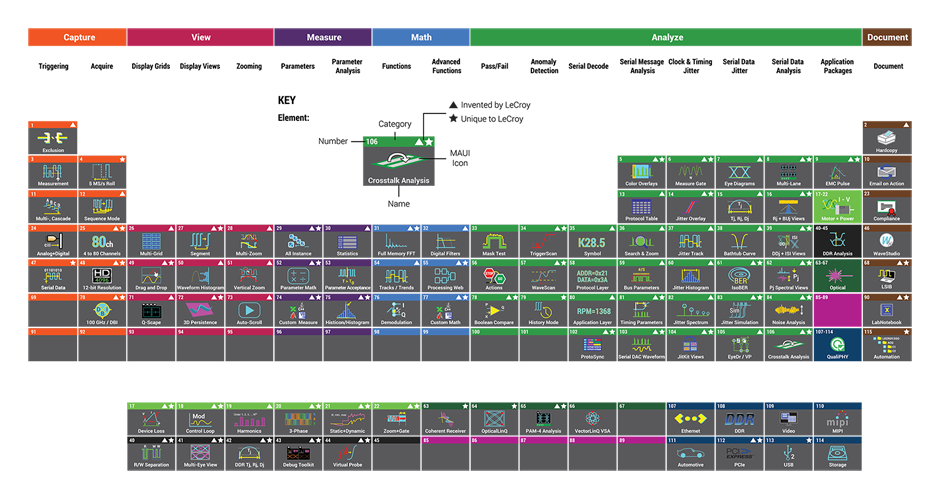This screenshot has height=499, width=940.
Task: Click the Exclusion trigger element icon
Action: 53,138
